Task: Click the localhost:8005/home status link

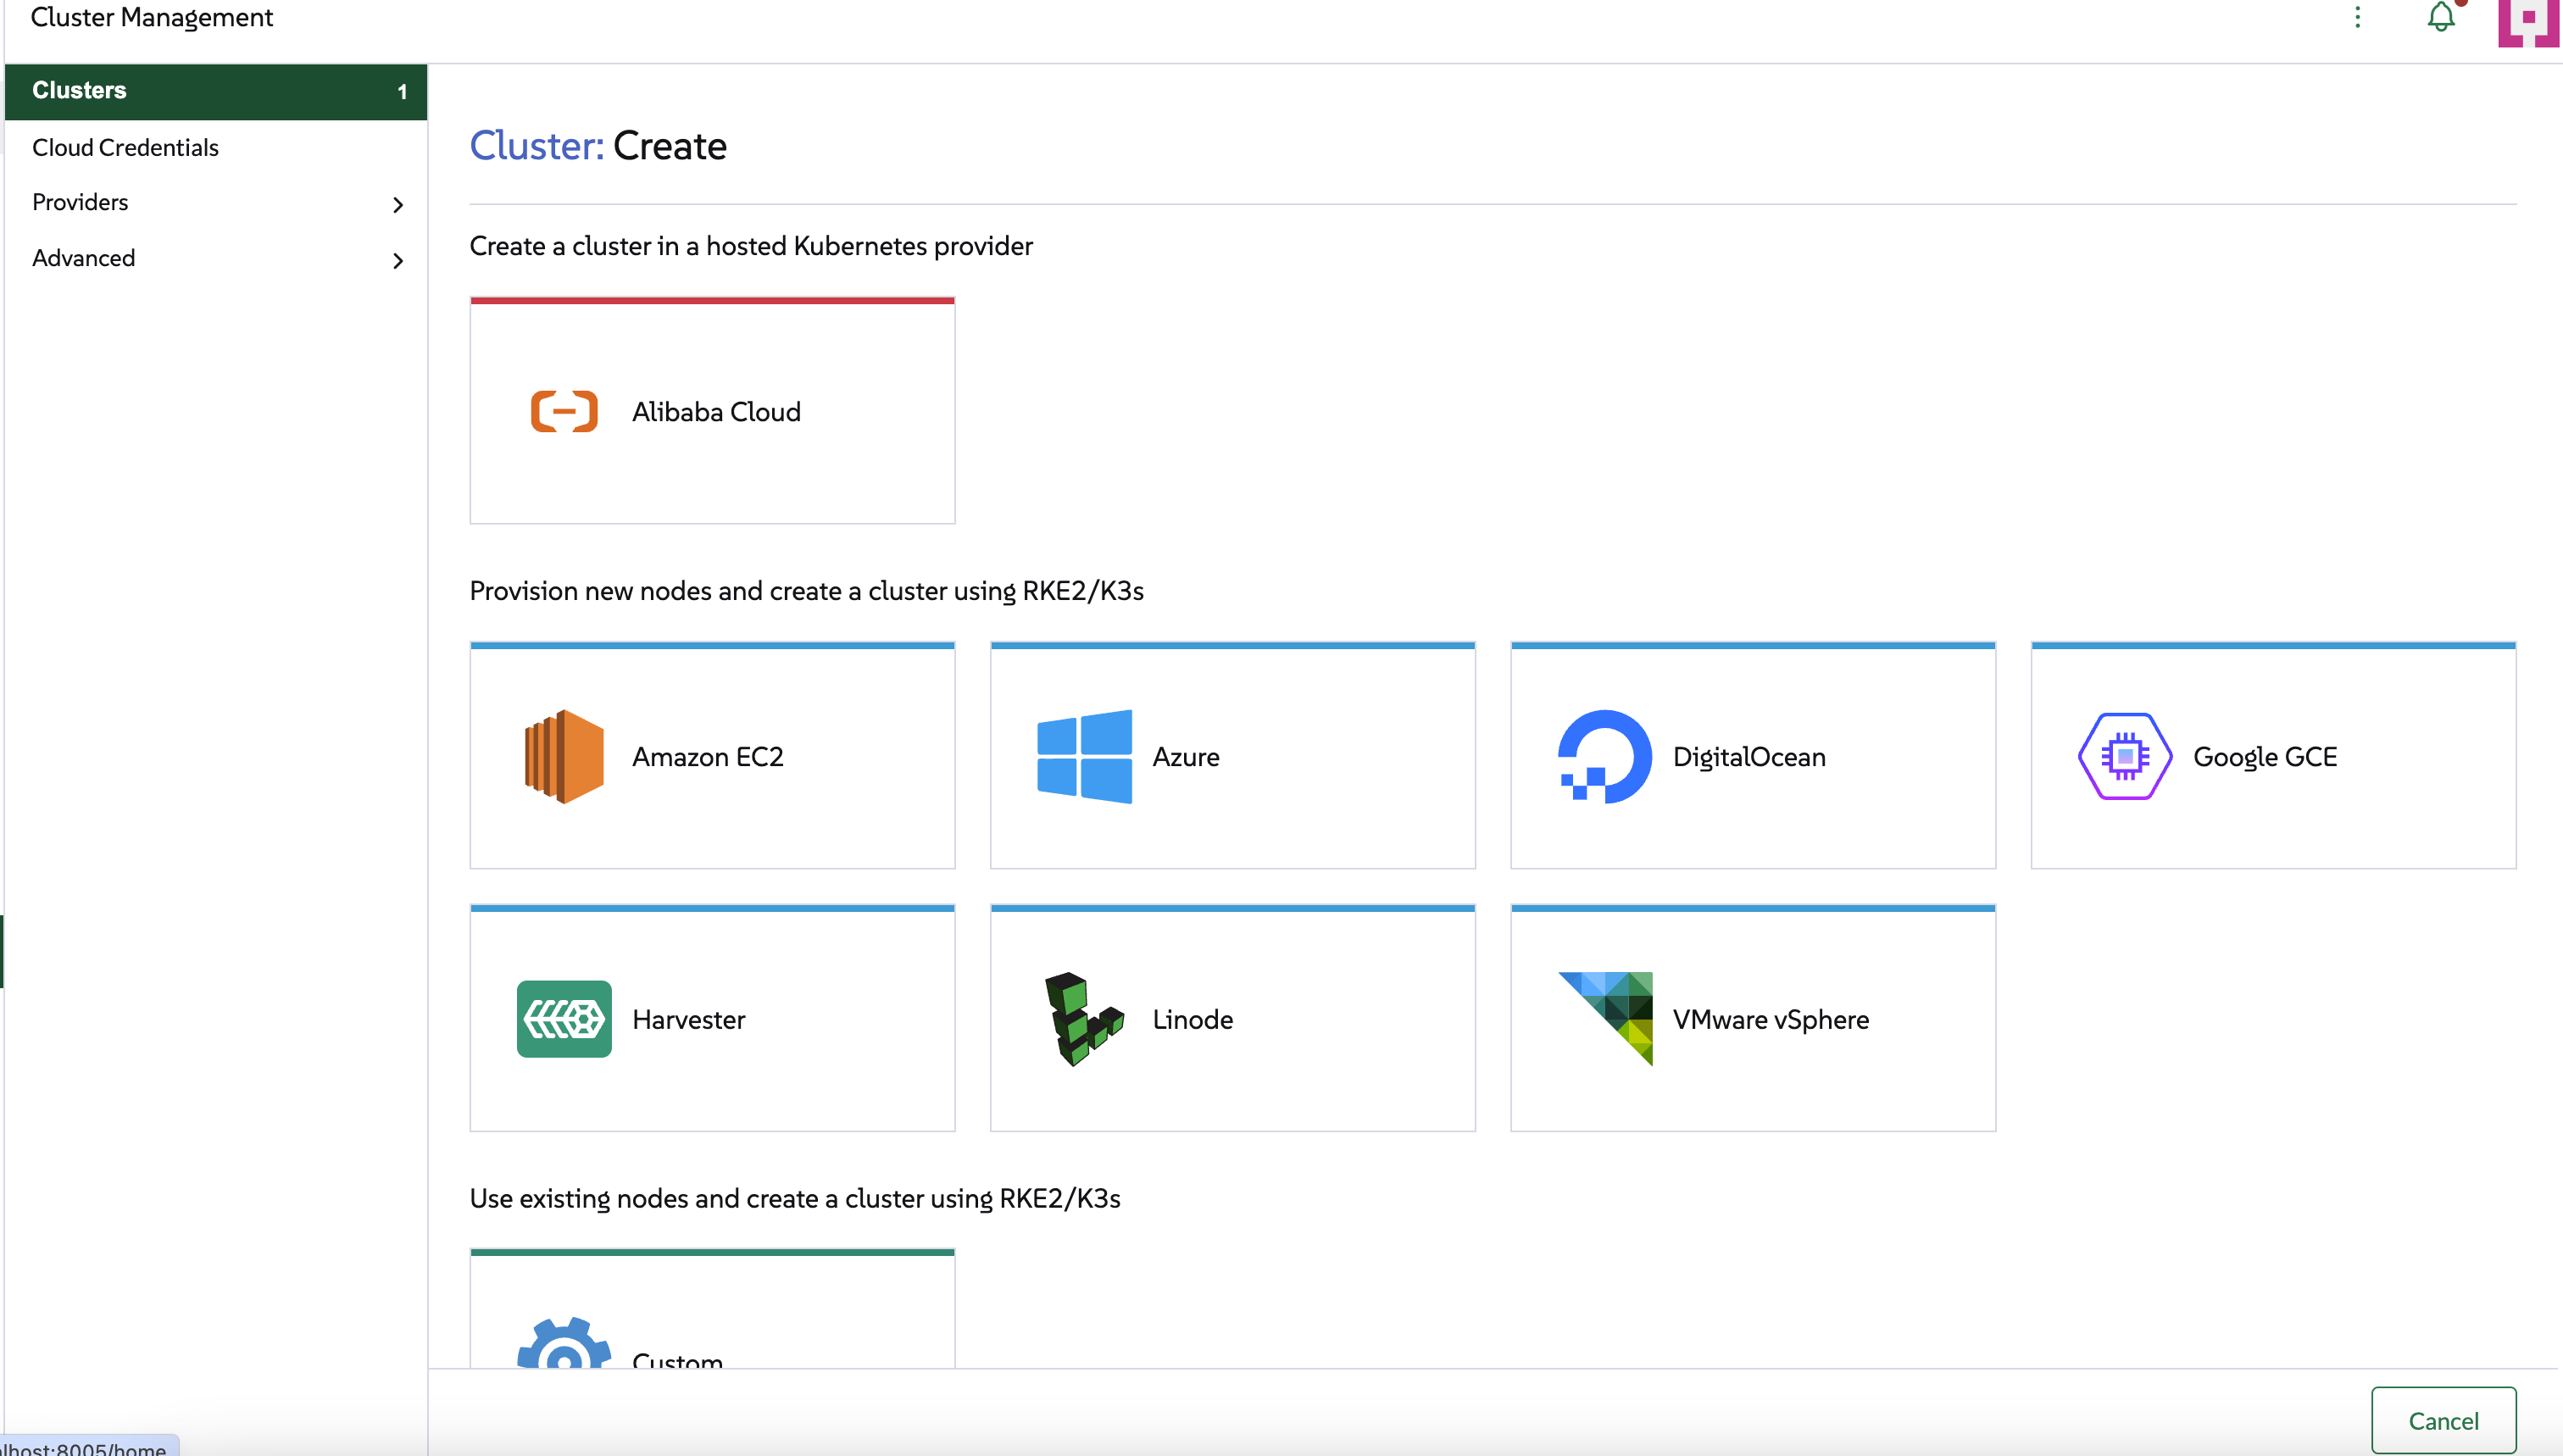Action: coord(85,1447)
